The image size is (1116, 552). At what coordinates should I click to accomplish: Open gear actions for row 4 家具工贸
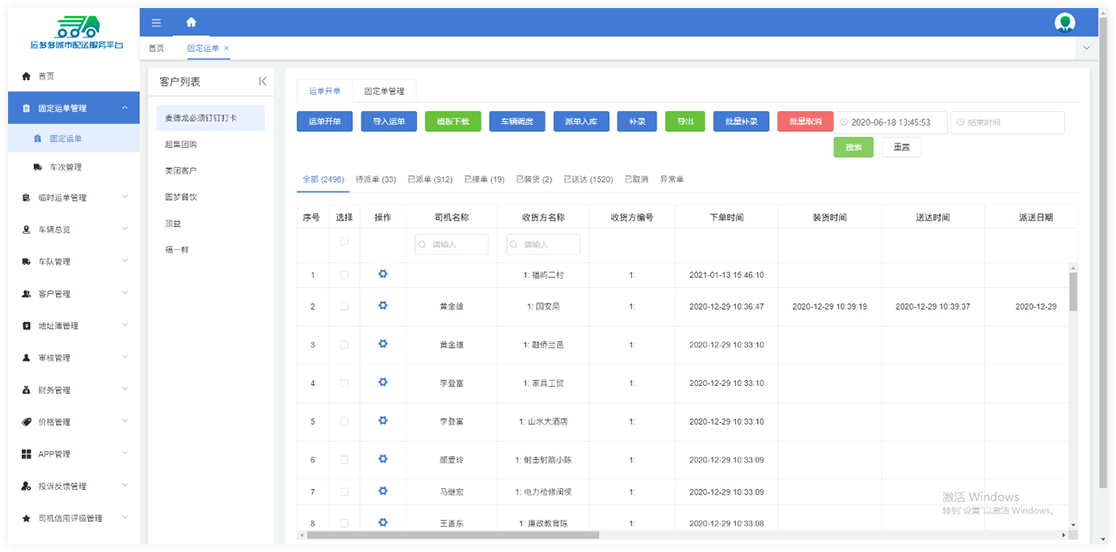[383, 382]
